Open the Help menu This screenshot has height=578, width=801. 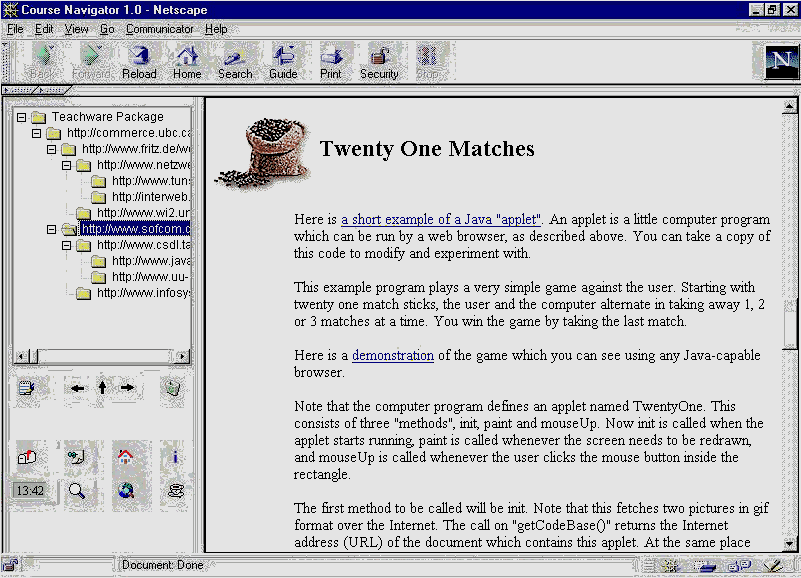216,29
